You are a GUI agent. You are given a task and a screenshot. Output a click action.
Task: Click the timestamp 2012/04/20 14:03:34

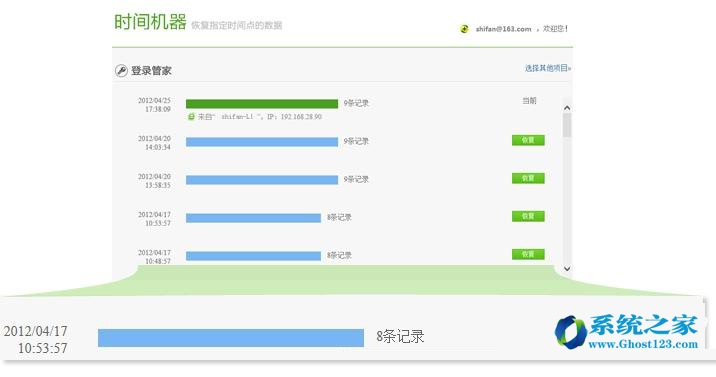click(x=154, y=142)
